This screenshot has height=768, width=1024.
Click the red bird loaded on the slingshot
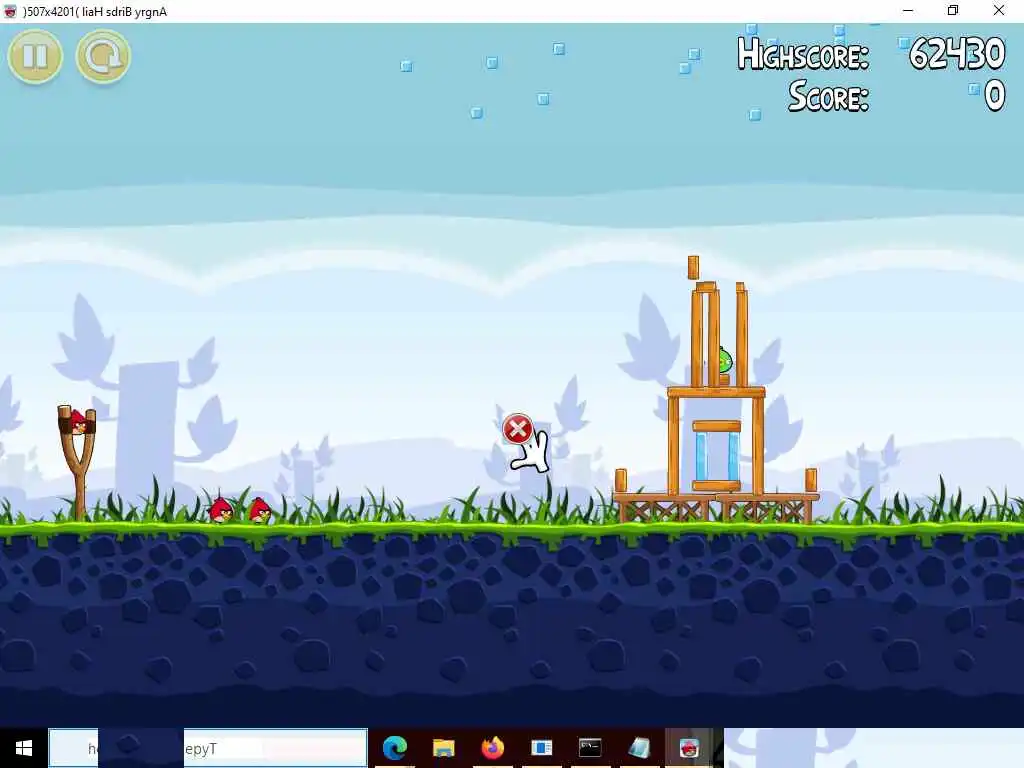point(78,422)
